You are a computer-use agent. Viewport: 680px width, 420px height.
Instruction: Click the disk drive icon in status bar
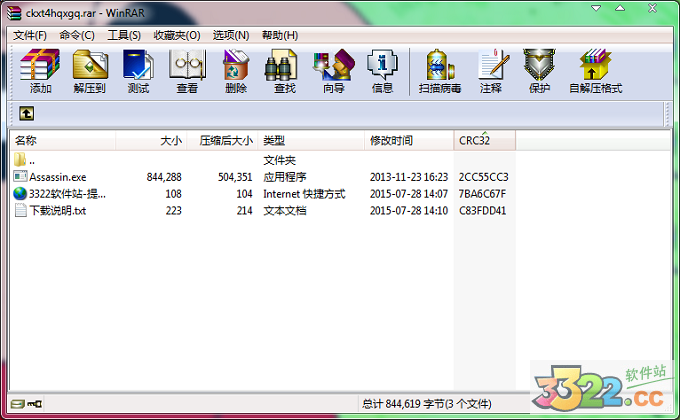click(x=17, y=404)
